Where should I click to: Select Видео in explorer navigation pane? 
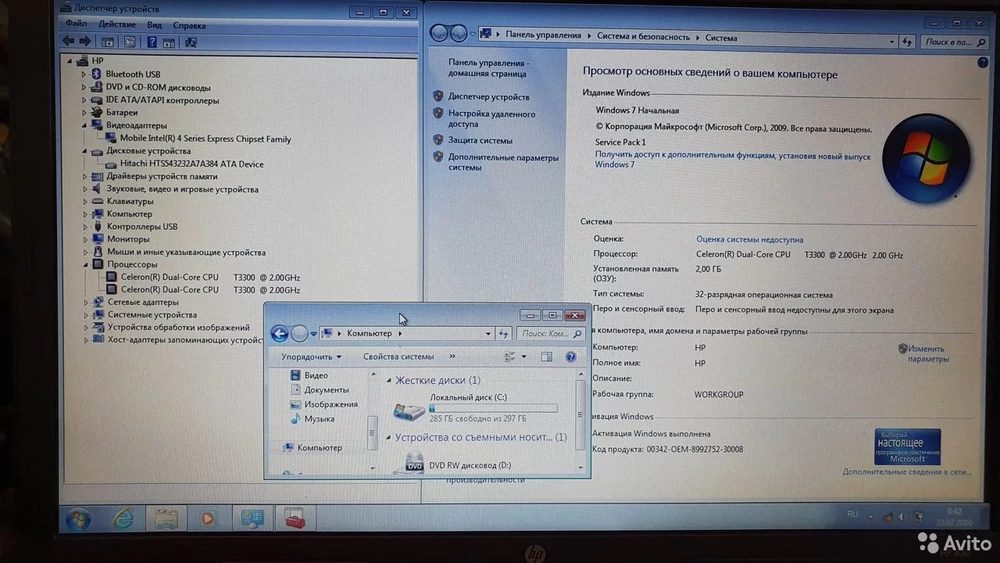pyautogui.click(x=316, y=375)
